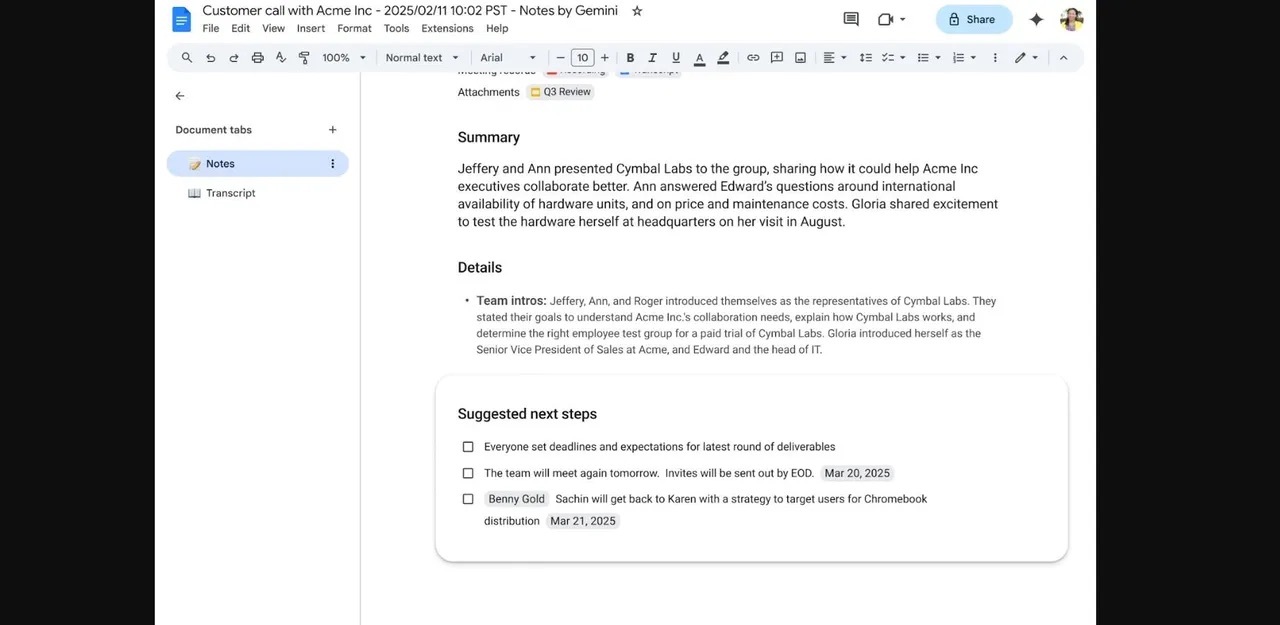The image size is (1280, 625).
Task: Click the Details heading
Action: pos(480,267)
